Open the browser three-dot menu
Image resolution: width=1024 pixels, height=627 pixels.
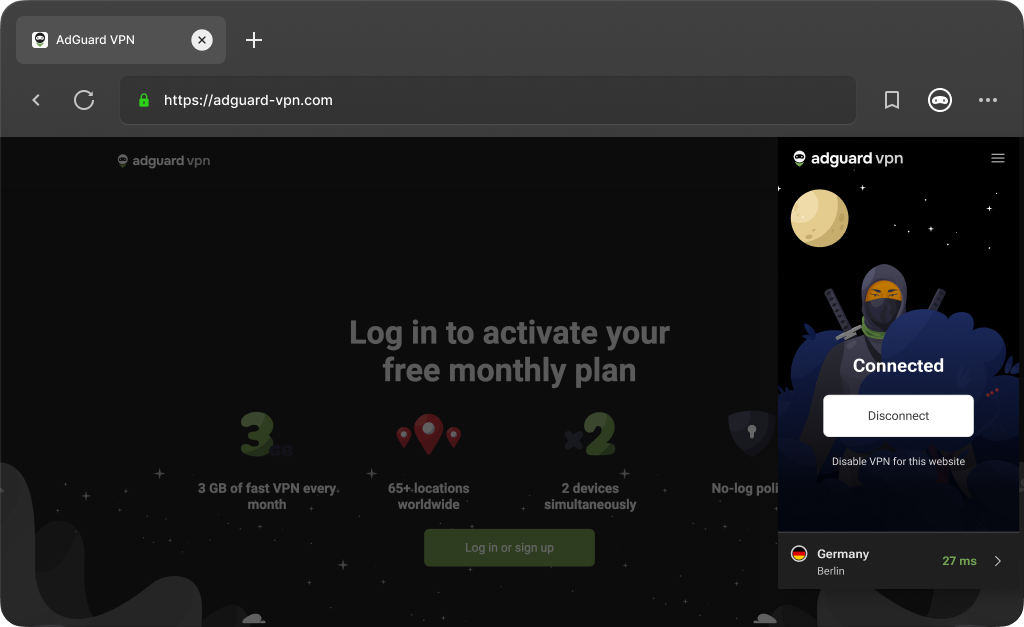click(x=987, y=100)
